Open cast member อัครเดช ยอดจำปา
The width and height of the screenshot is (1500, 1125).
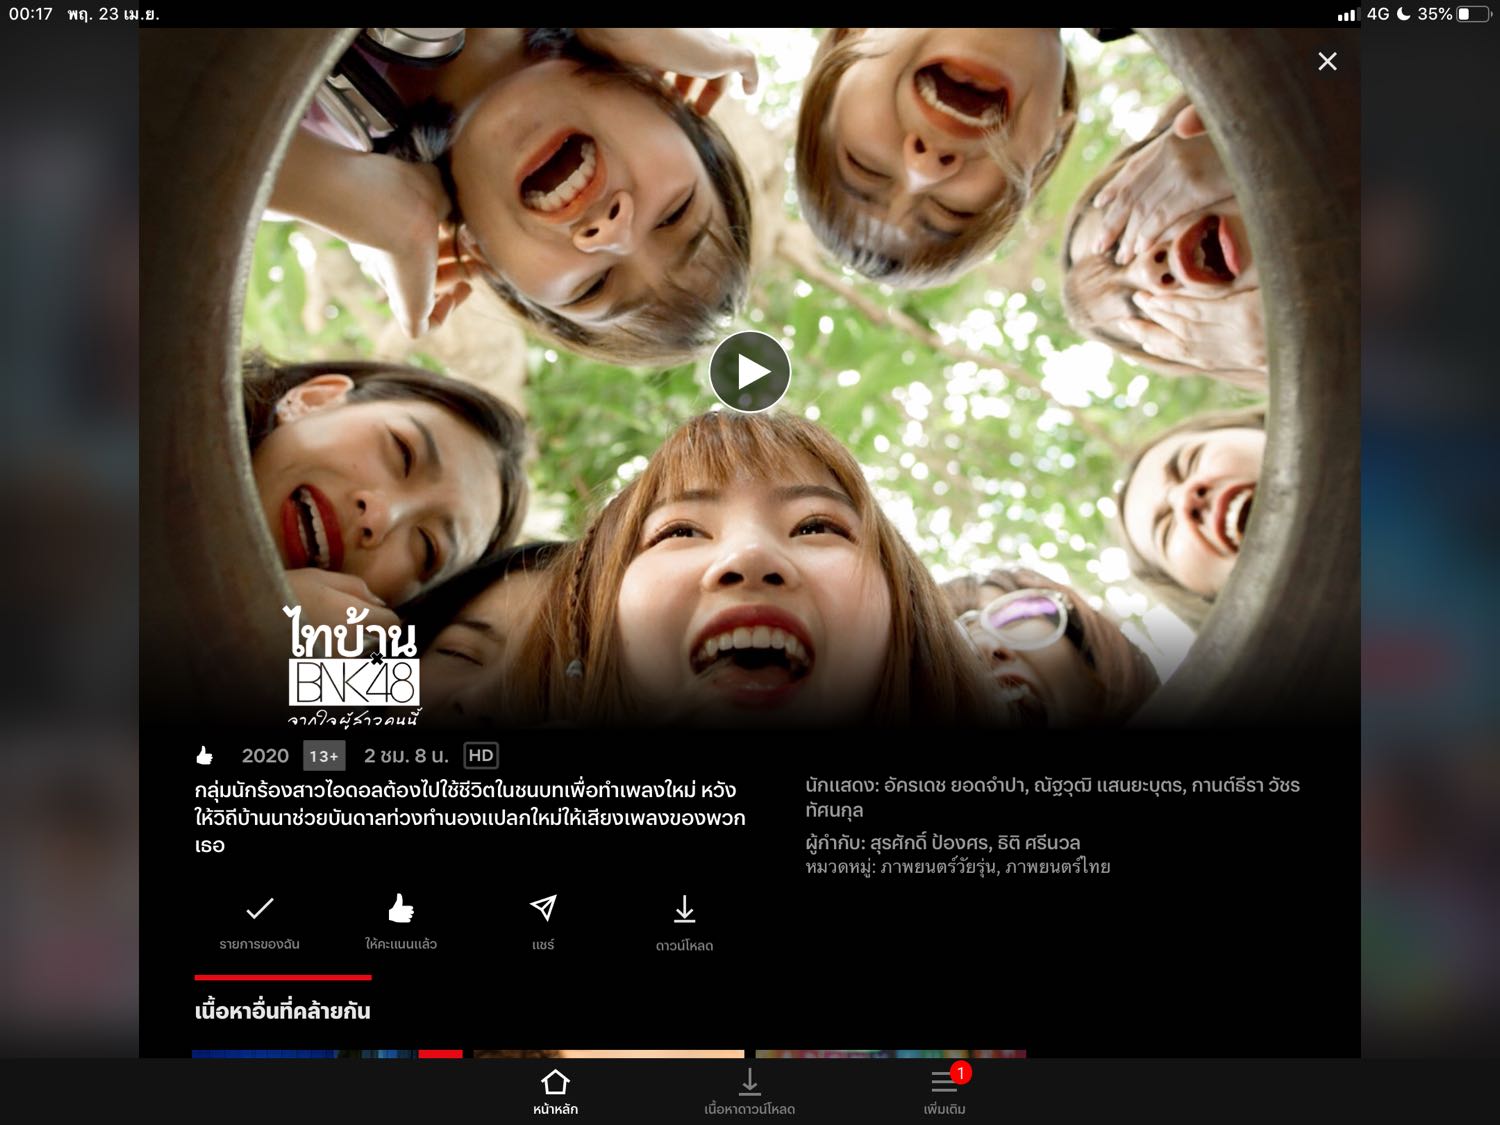tap(955, 785)
